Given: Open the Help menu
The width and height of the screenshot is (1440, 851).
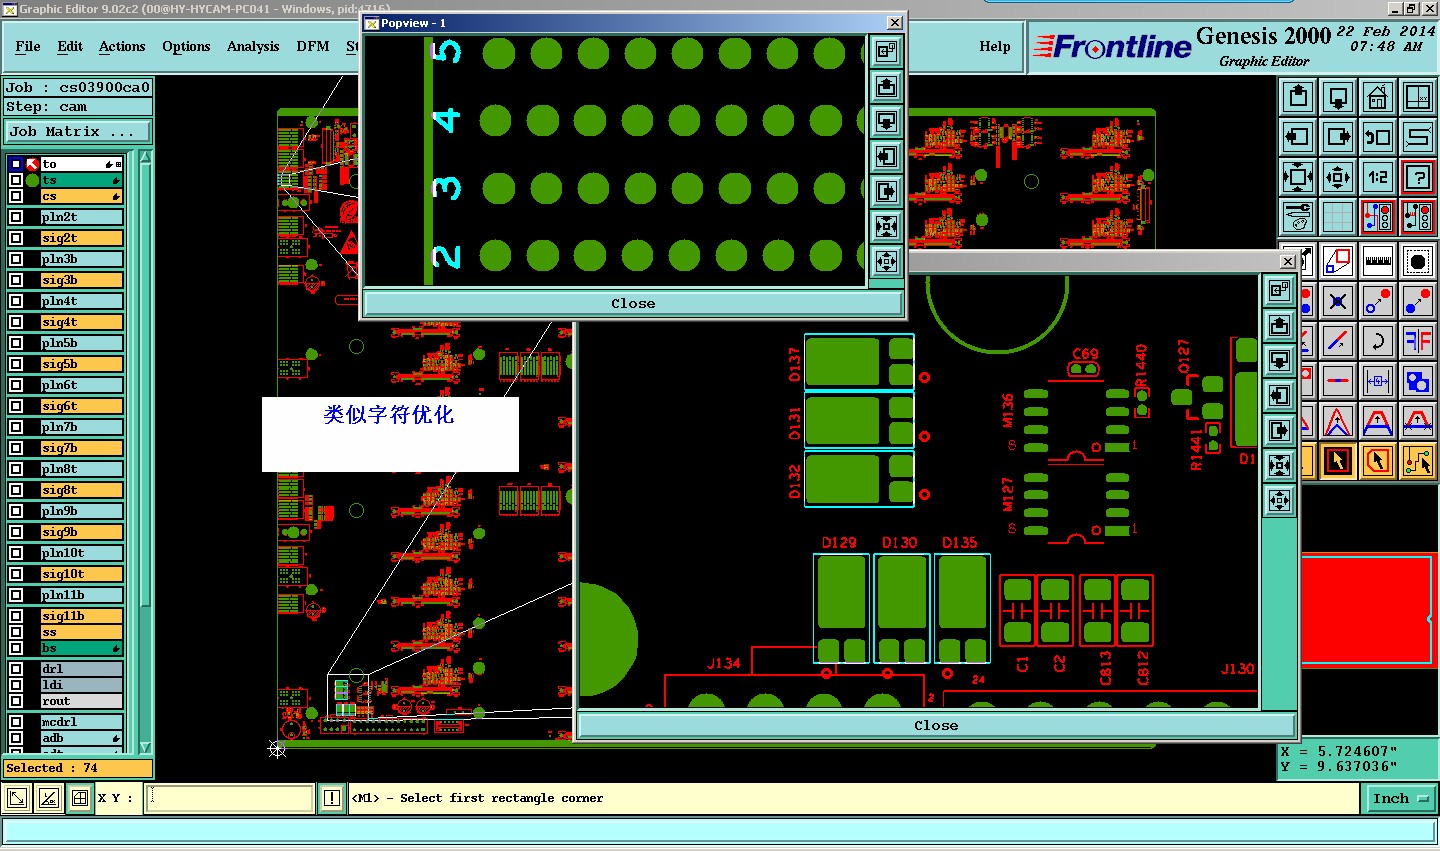Looking at the screenshot, I should [x=995, y=46].
